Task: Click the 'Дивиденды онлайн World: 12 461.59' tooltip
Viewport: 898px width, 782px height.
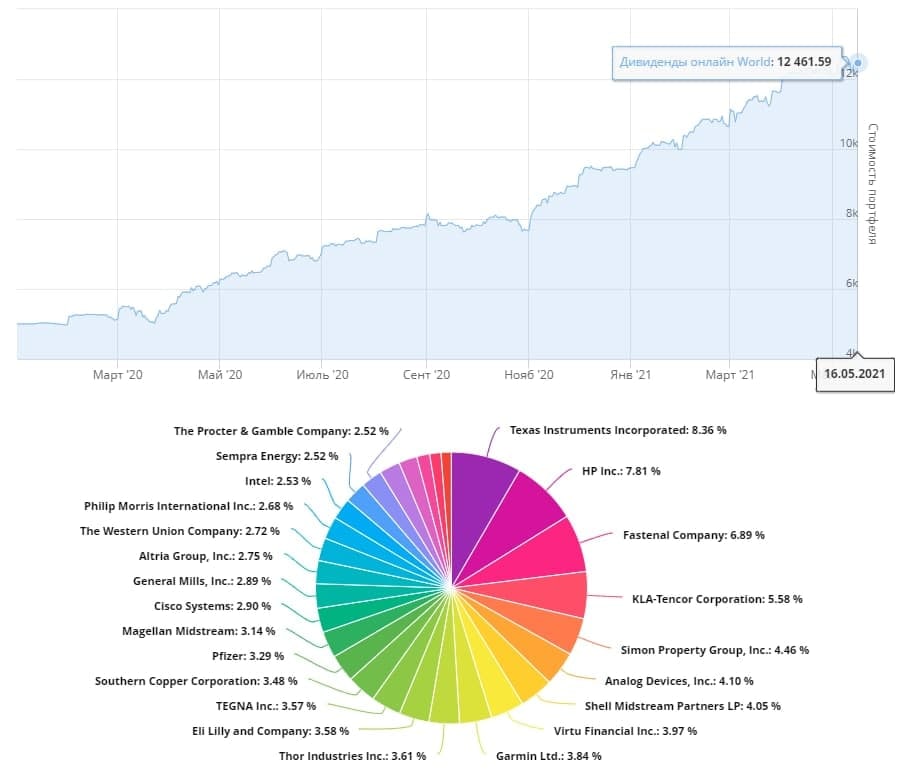Action: (x=727, y=62)
